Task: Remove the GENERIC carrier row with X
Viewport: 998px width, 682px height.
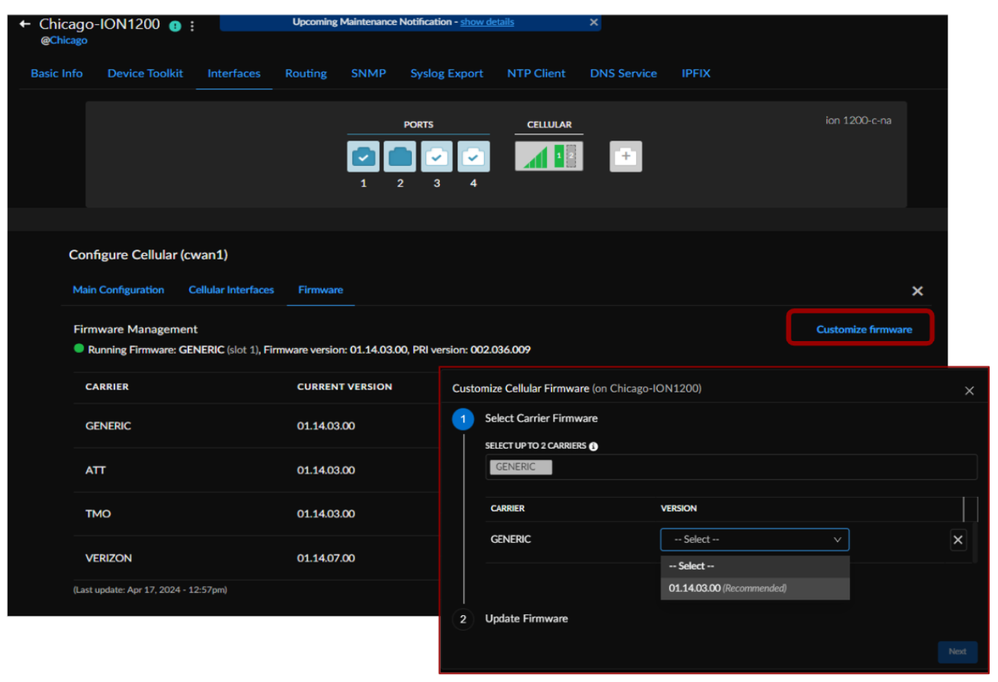Action: 957,540
